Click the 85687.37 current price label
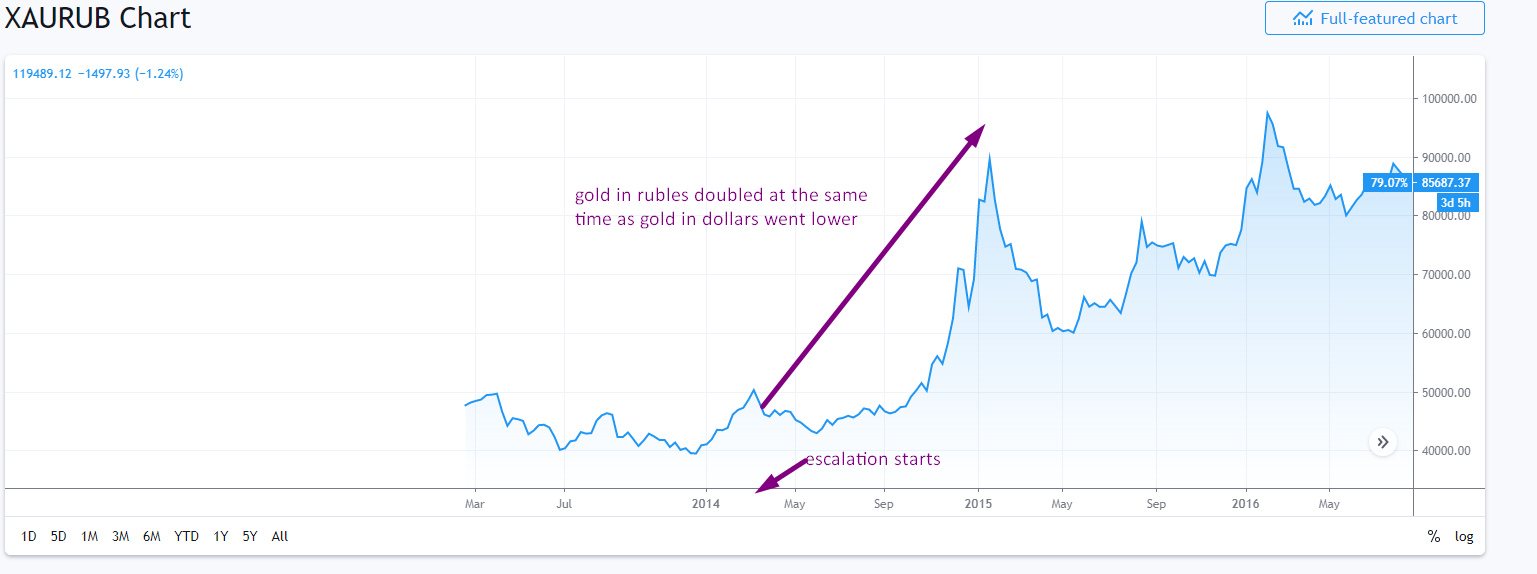This screenshot has width=1537, height=574. [x=1443, y=183]
